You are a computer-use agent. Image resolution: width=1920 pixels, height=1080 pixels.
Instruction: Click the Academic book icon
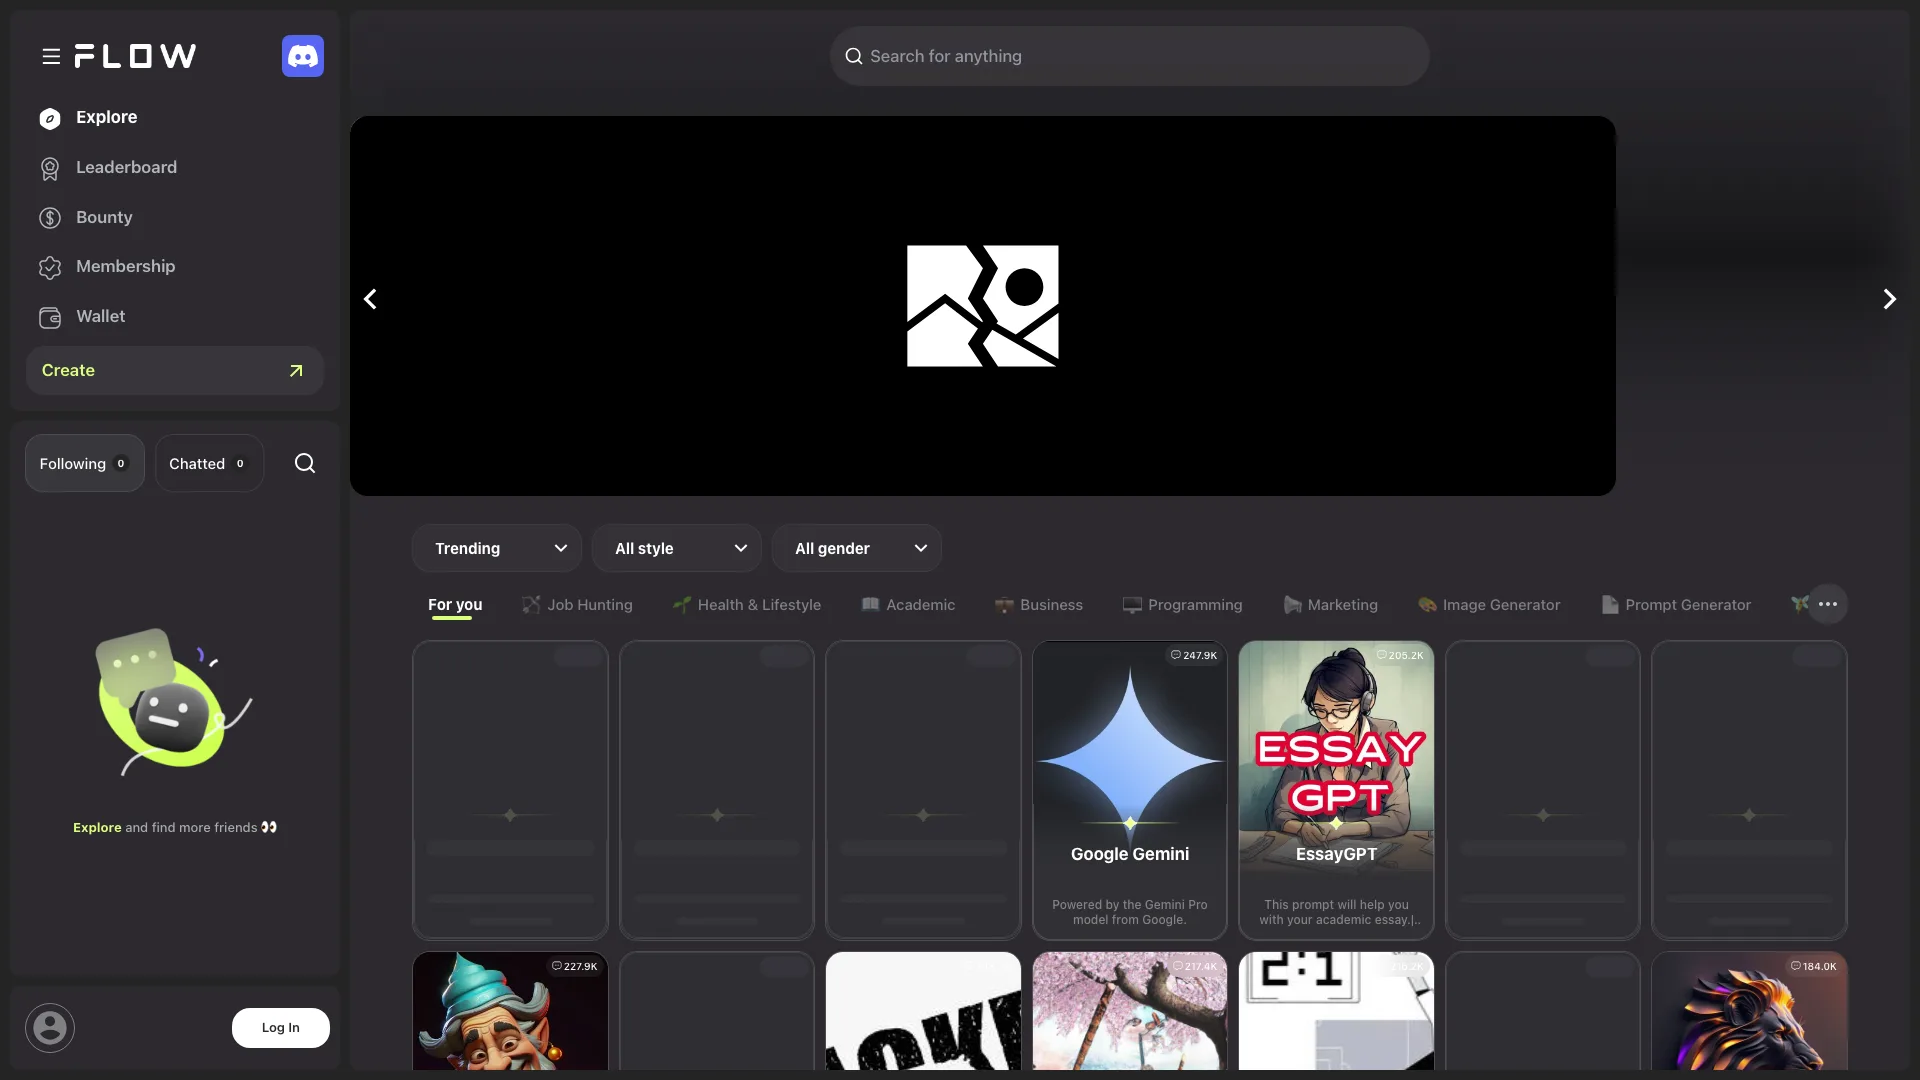pyautogui.click(x=870, y=604)
